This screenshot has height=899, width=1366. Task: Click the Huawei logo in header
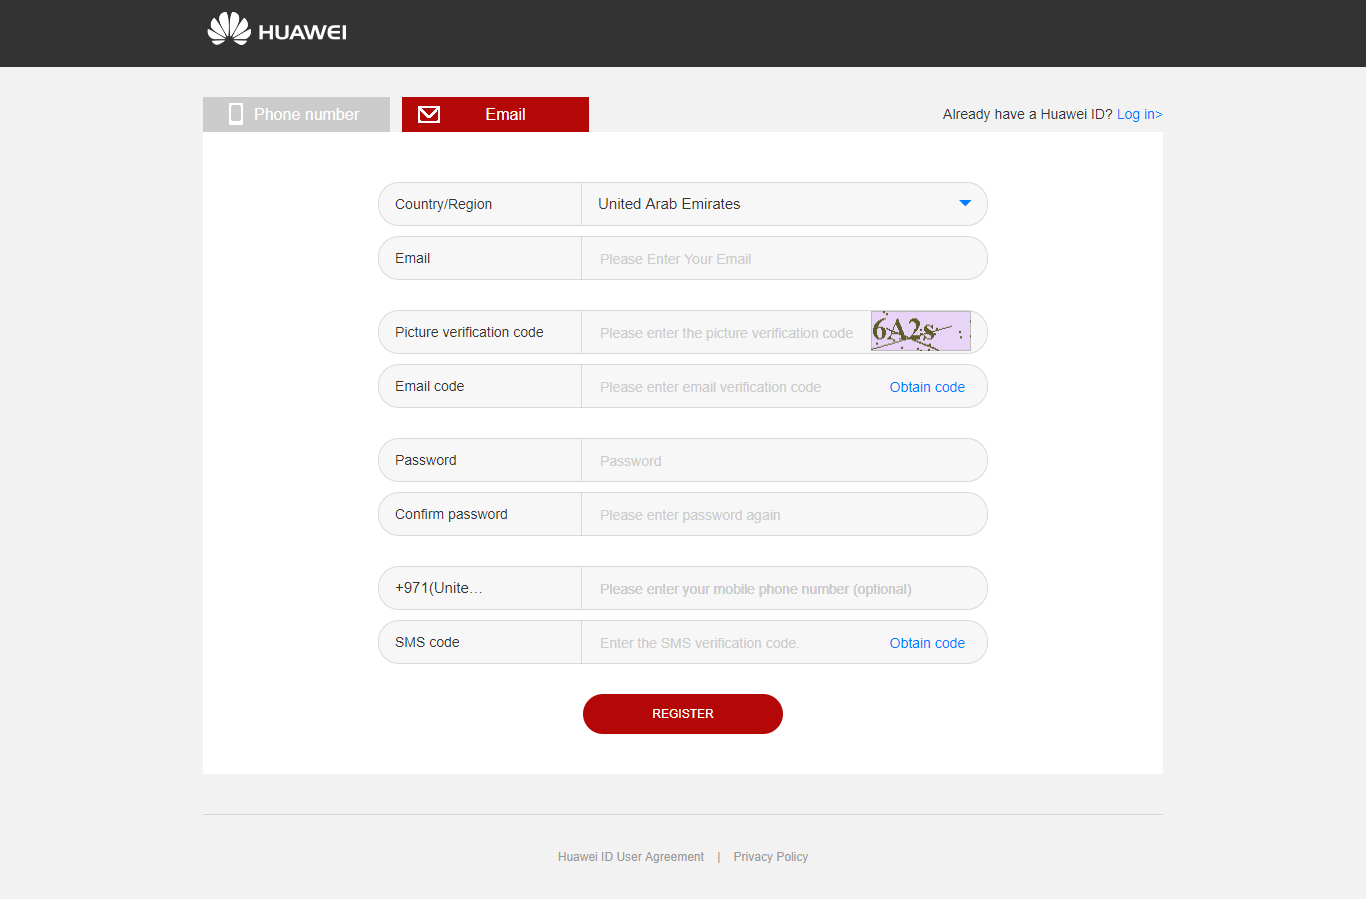(x=277, y=30)
